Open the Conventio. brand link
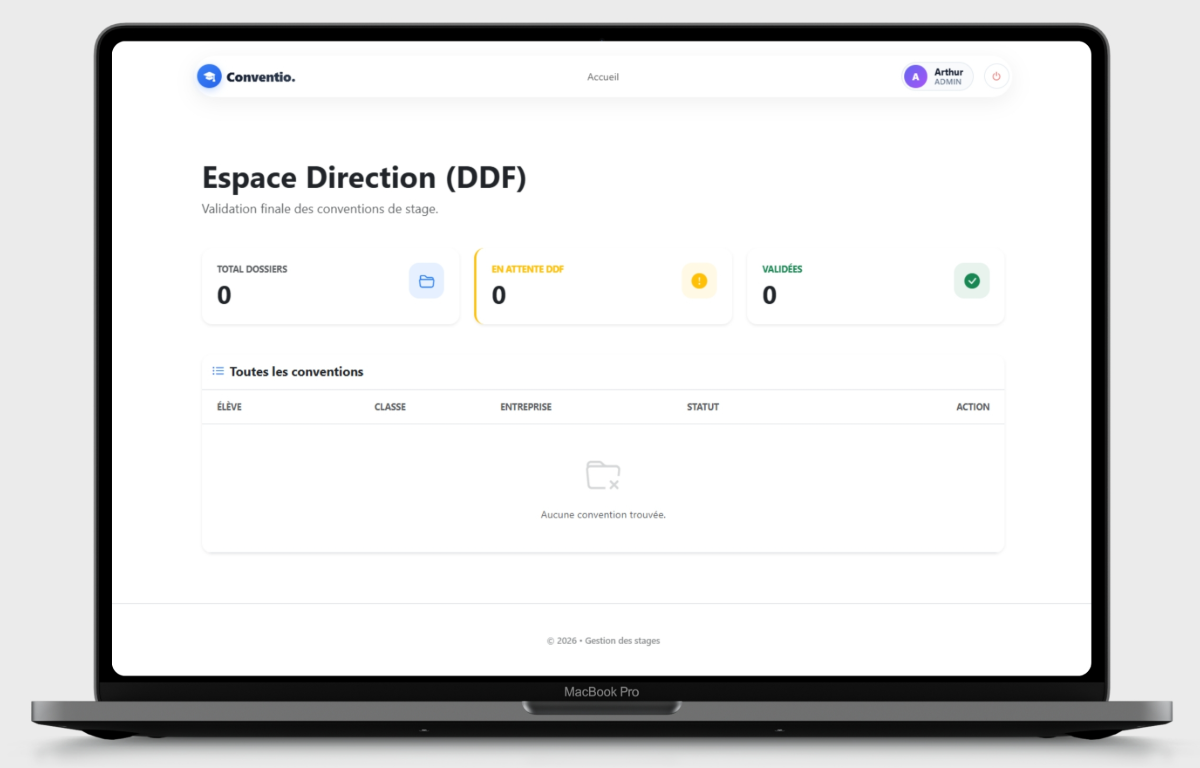 tap(246, 76)
